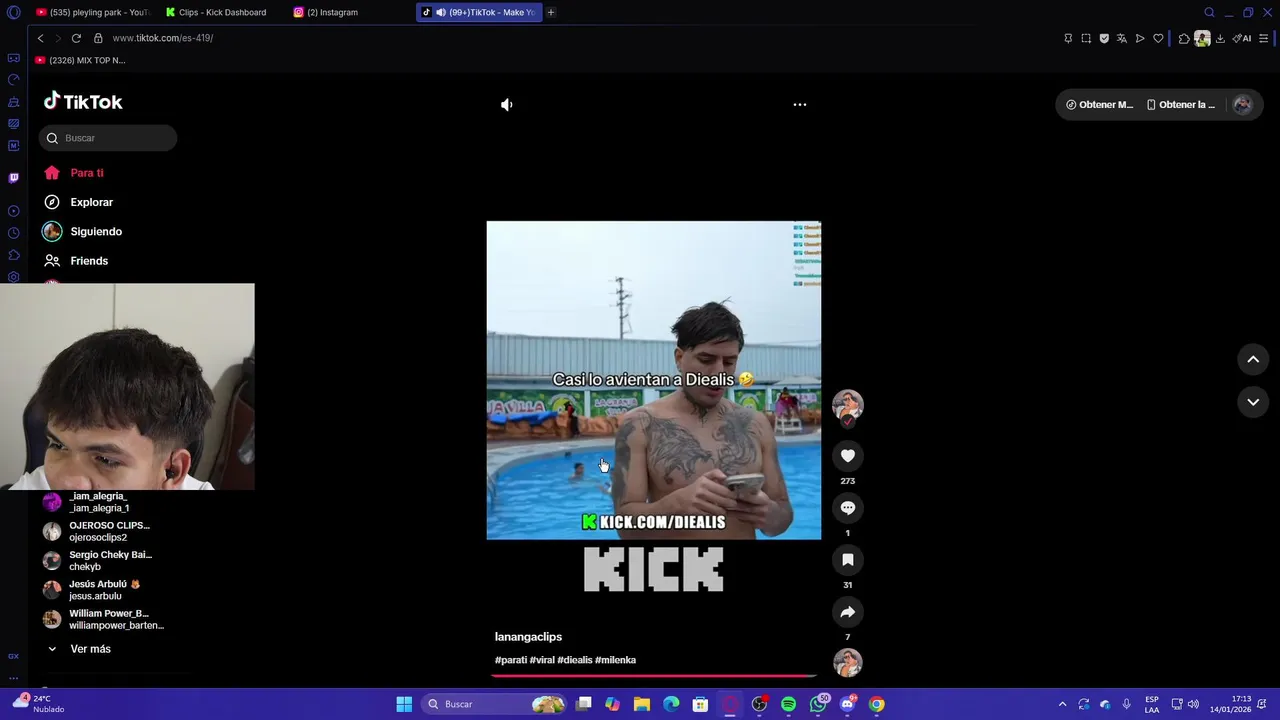
Task: Share the video with arrow icon
Action: click(x=848, y=612)
